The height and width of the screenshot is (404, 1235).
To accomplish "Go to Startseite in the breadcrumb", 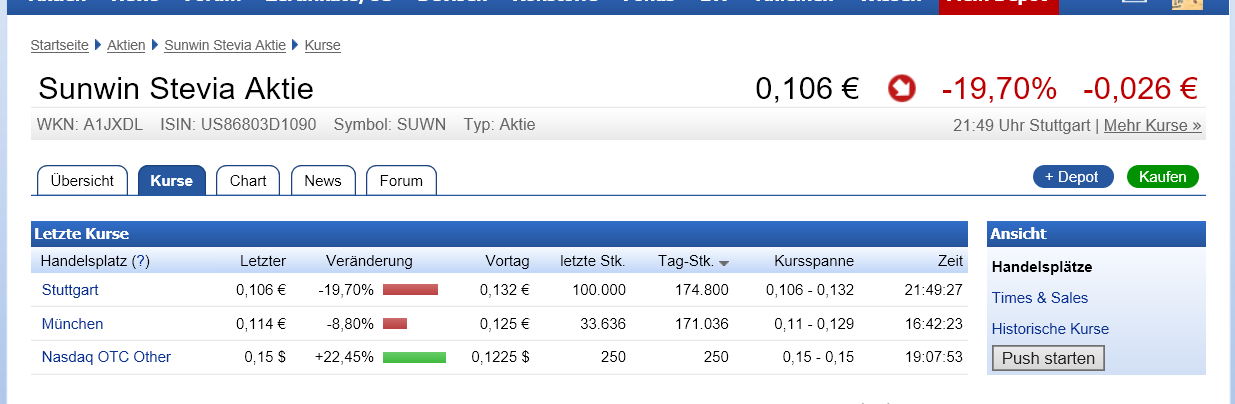I will pyautogui.click(x=60, y=45).
